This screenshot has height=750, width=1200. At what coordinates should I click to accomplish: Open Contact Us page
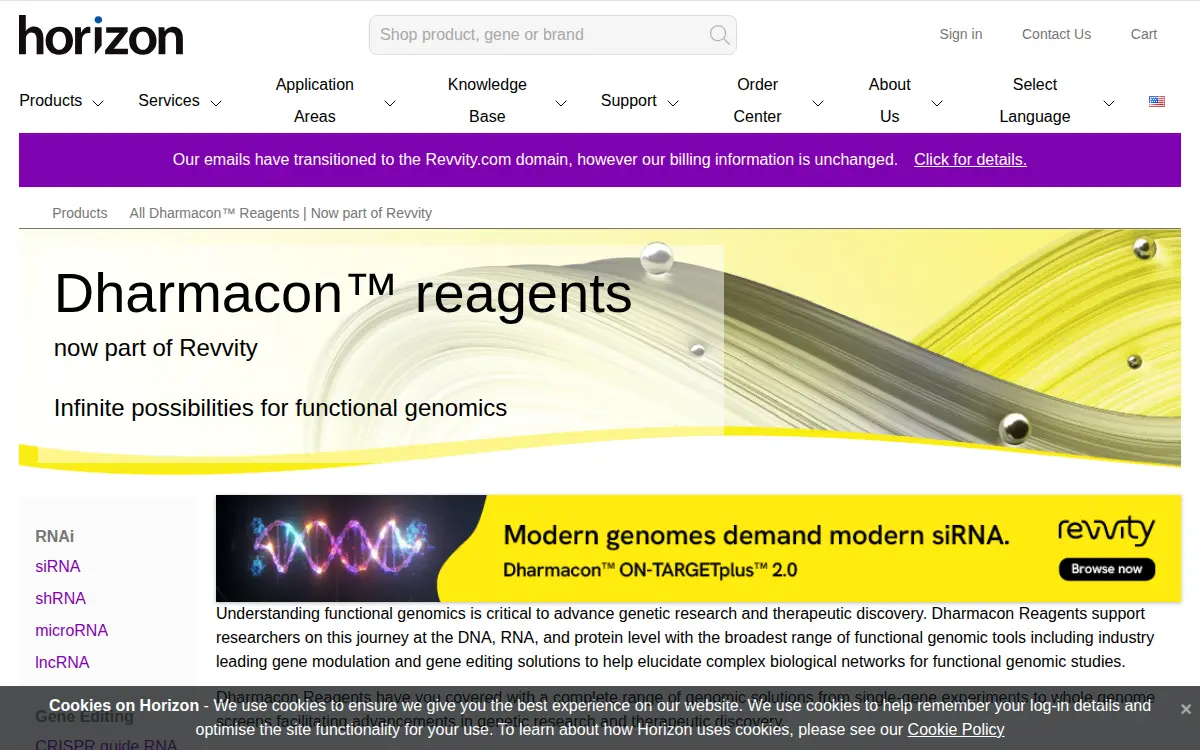tap(1056, 34)
